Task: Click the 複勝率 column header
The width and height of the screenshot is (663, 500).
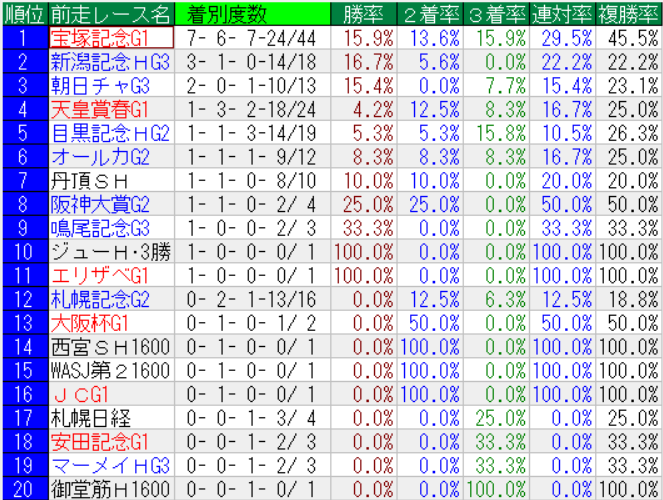Action: tap(629, 13)
